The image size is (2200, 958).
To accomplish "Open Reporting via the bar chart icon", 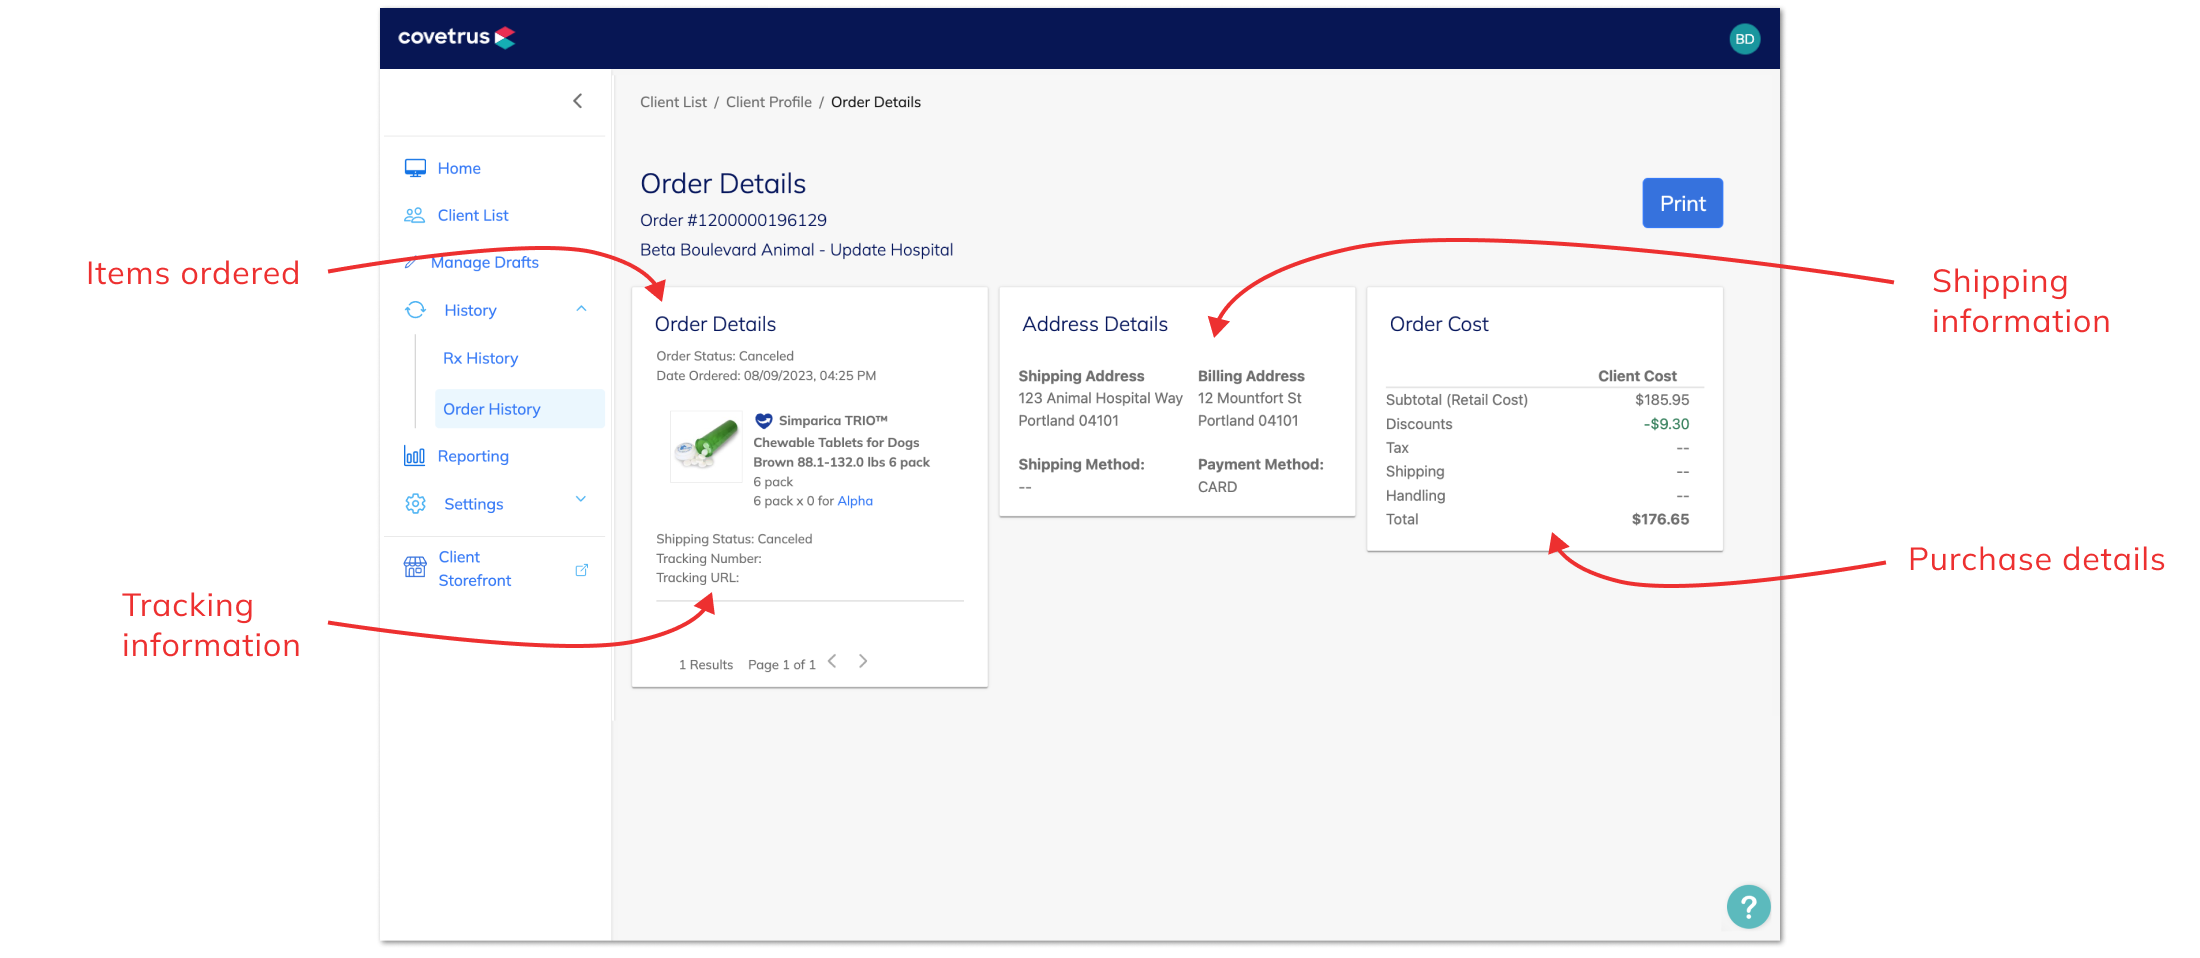I will (415, 455).
